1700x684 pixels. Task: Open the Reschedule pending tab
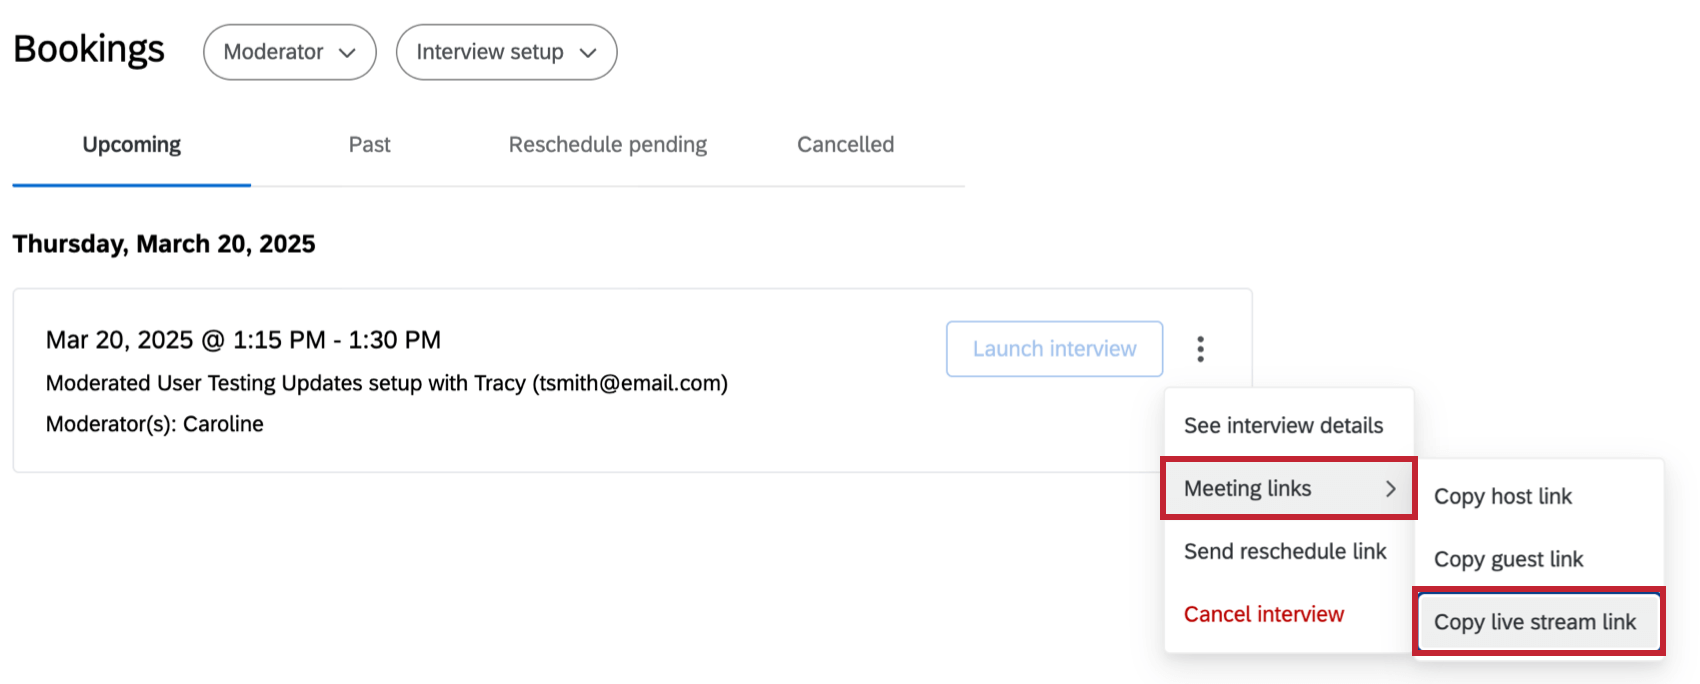[x=607, y=144]
